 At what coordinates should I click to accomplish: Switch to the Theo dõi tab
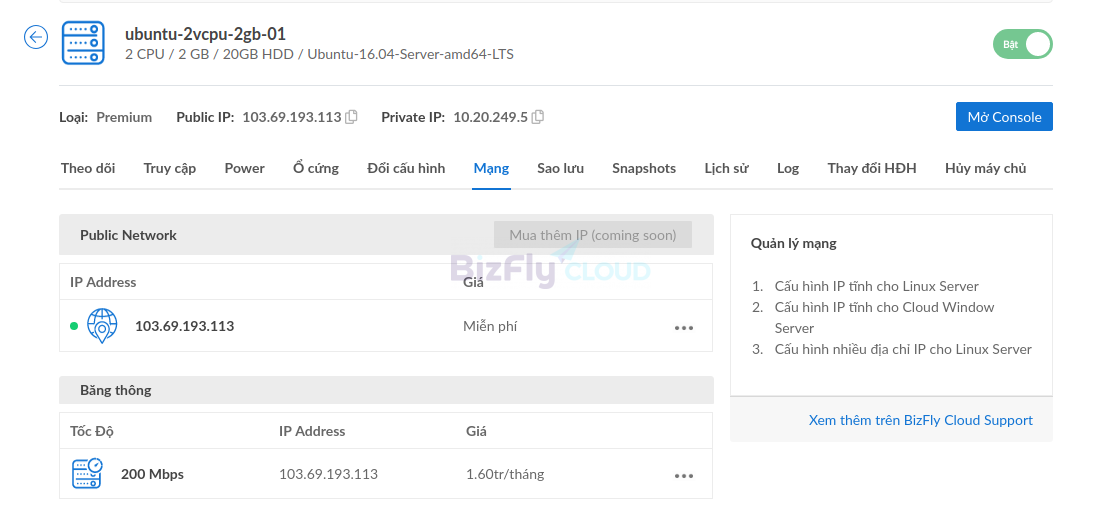(x=88, y=168)
